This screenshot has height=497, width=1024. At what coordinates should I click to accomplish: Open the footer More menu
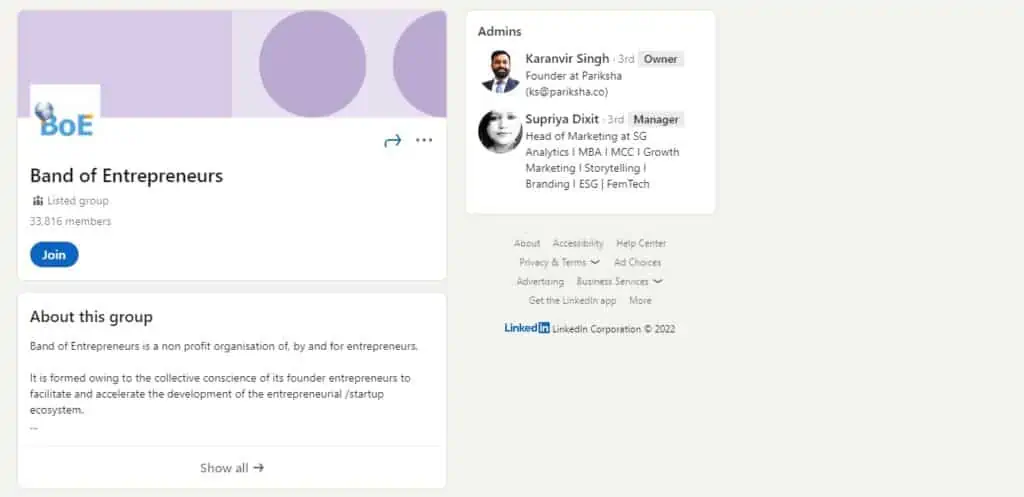640,300
